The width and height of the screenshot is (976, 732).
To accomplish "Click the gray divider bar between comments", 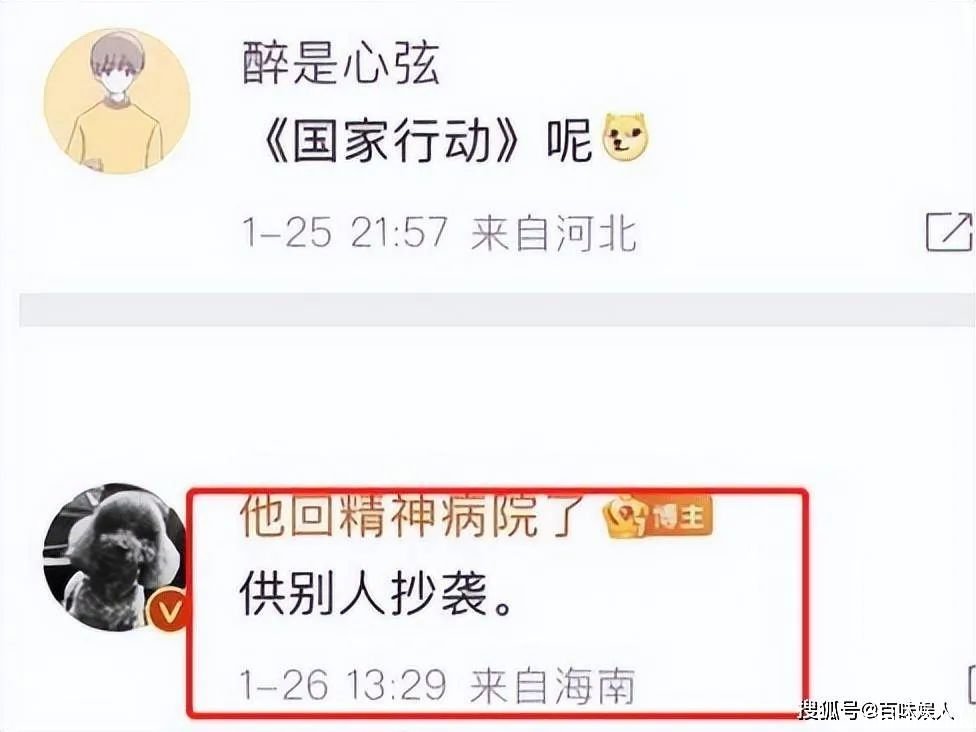I will tap(497, 309).
